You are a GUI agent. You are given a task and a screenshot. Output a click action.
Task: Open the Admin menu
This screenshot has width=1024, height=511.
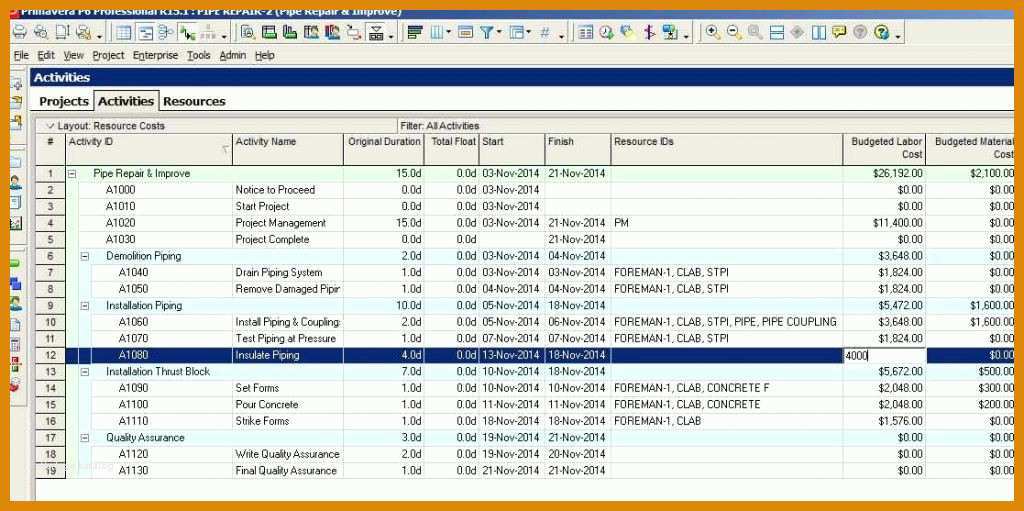click(x=232, y=56)
